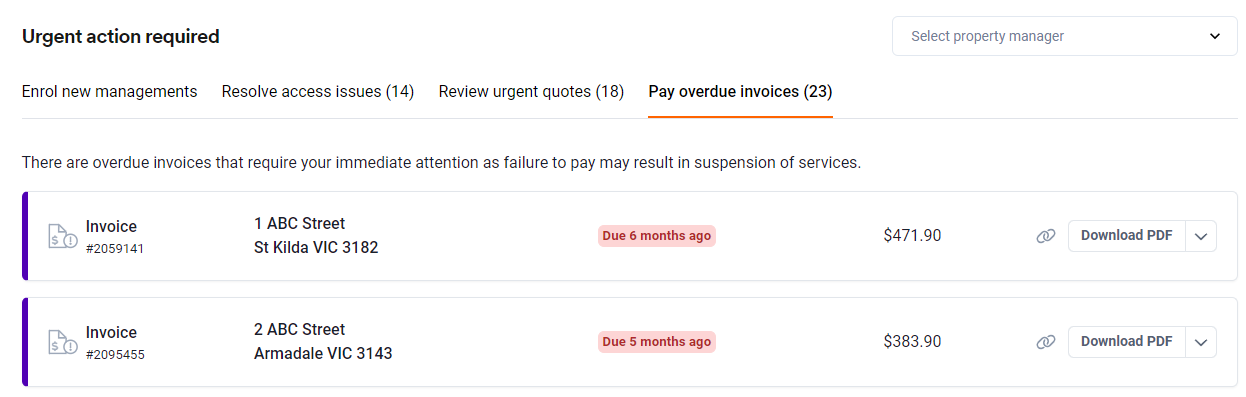Click invoice number #2095455

pos(115,354)
